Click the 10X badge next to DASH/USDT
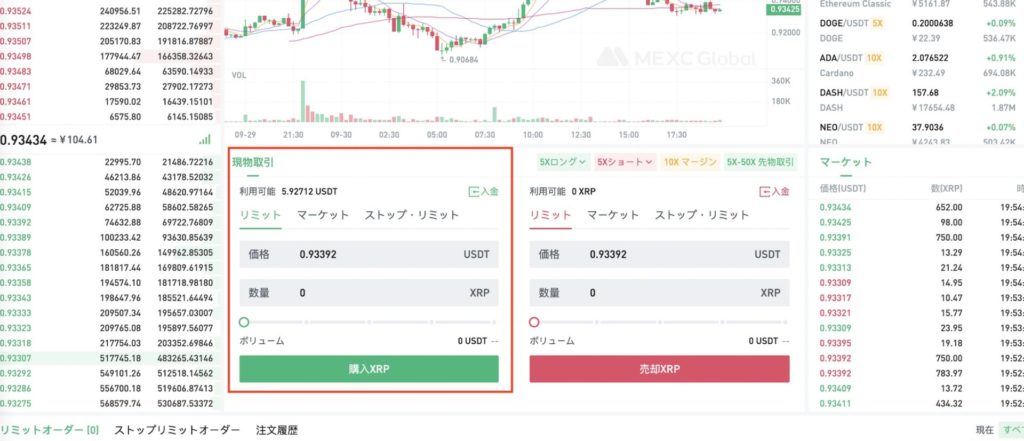The width and height of the screenshot is (1024, 441). coord(879,93)
